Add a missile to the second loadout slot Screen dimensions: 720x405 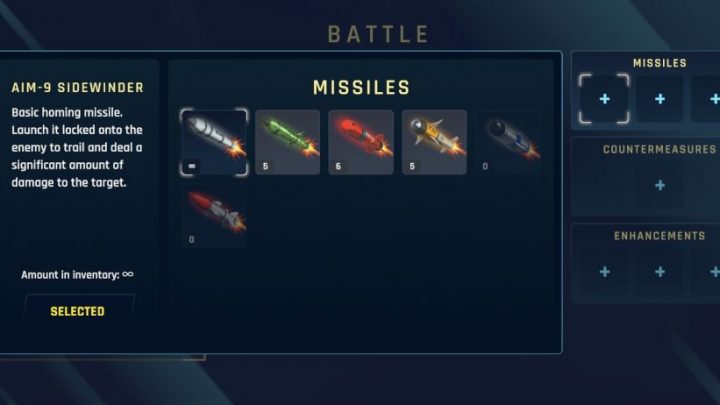(x=660, y=99)
